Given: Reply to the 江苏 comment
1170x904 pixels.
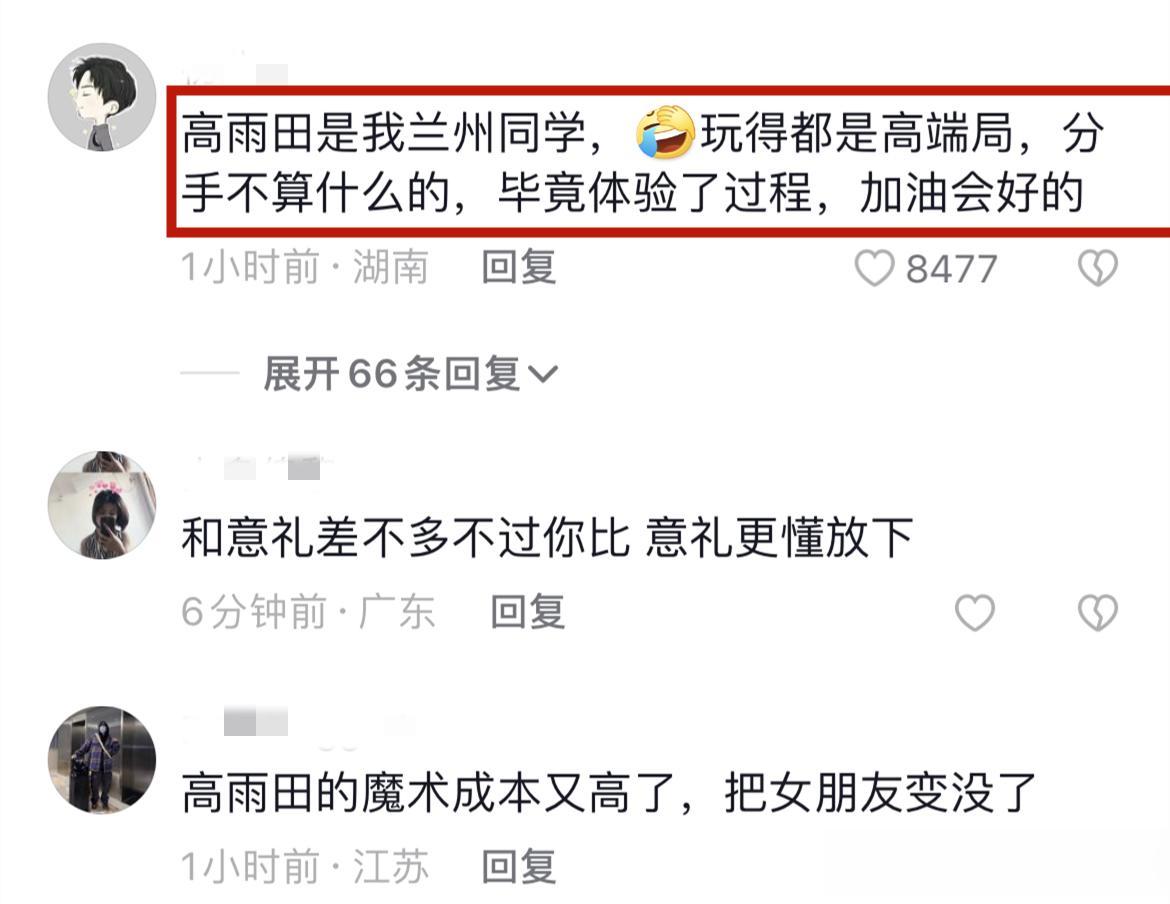Looking at the screenshot, I should point(519,867).
